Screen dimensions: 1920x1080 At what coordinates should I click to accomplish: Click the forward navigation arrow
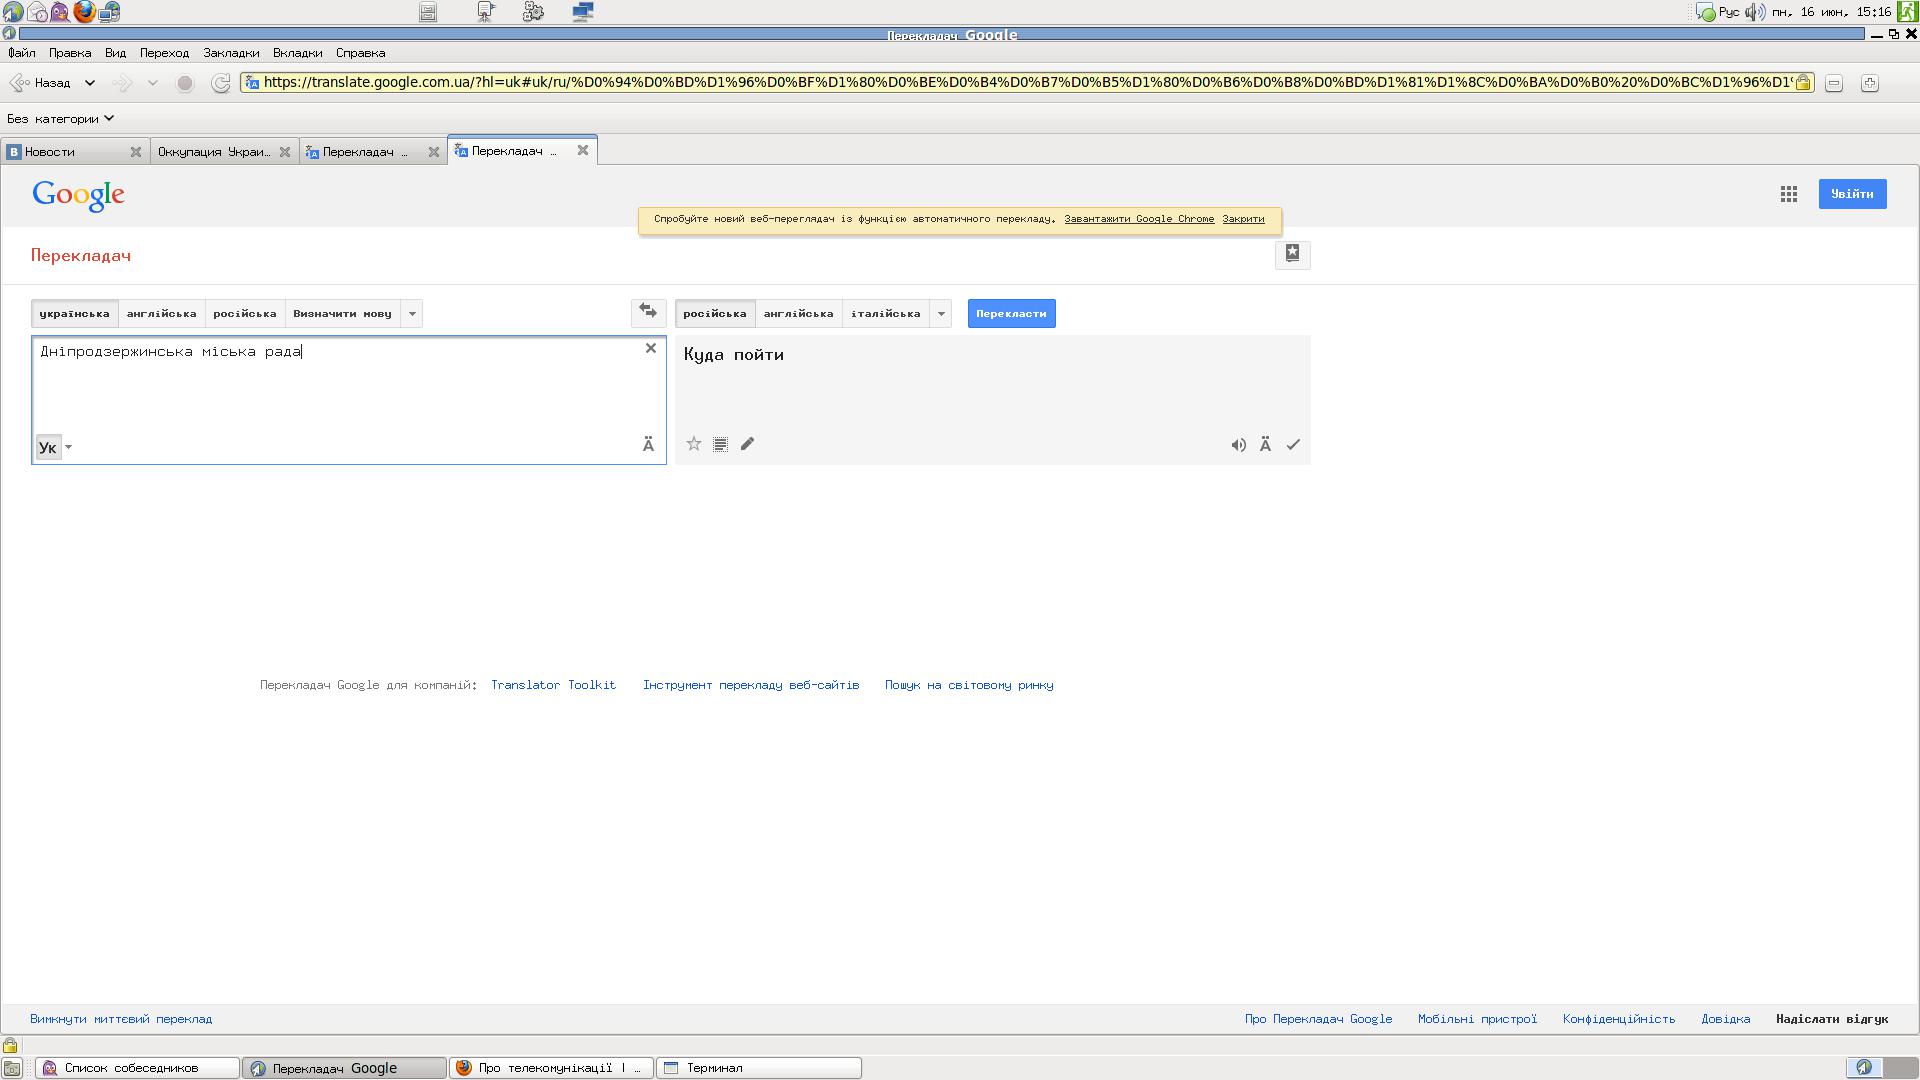(x=122, y=83)
